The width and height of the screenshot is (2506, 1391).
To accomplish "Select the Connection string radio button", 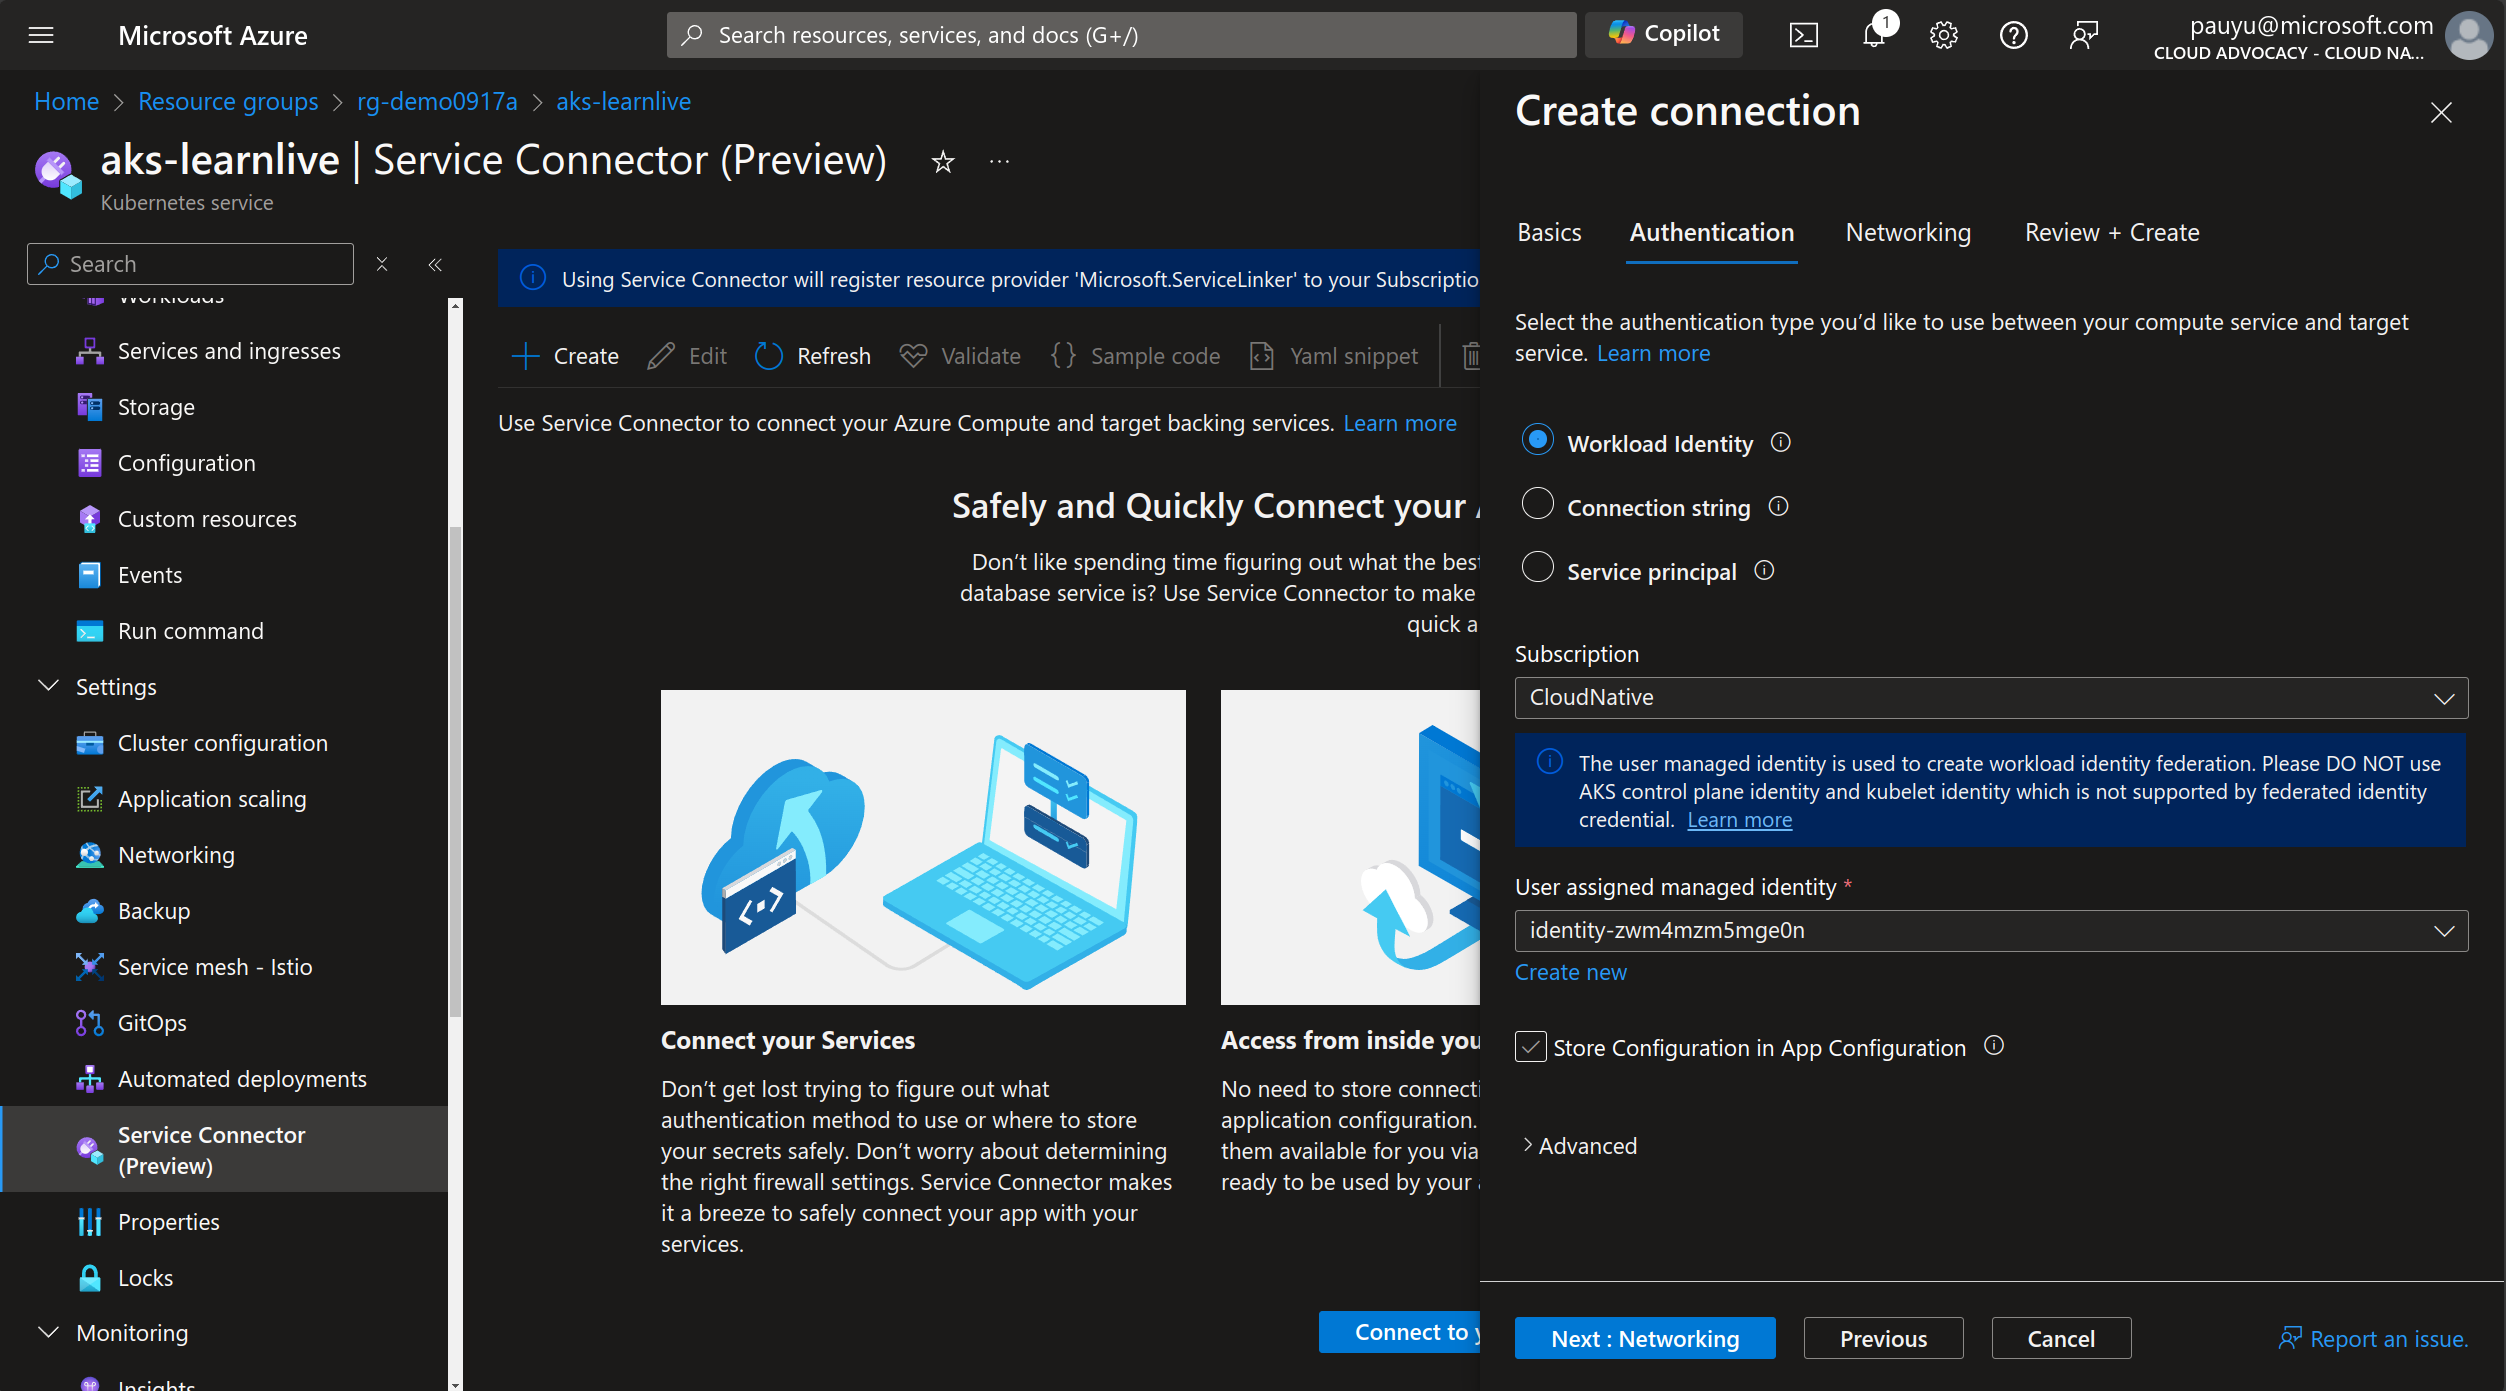I will click(x=1538, y=504).
